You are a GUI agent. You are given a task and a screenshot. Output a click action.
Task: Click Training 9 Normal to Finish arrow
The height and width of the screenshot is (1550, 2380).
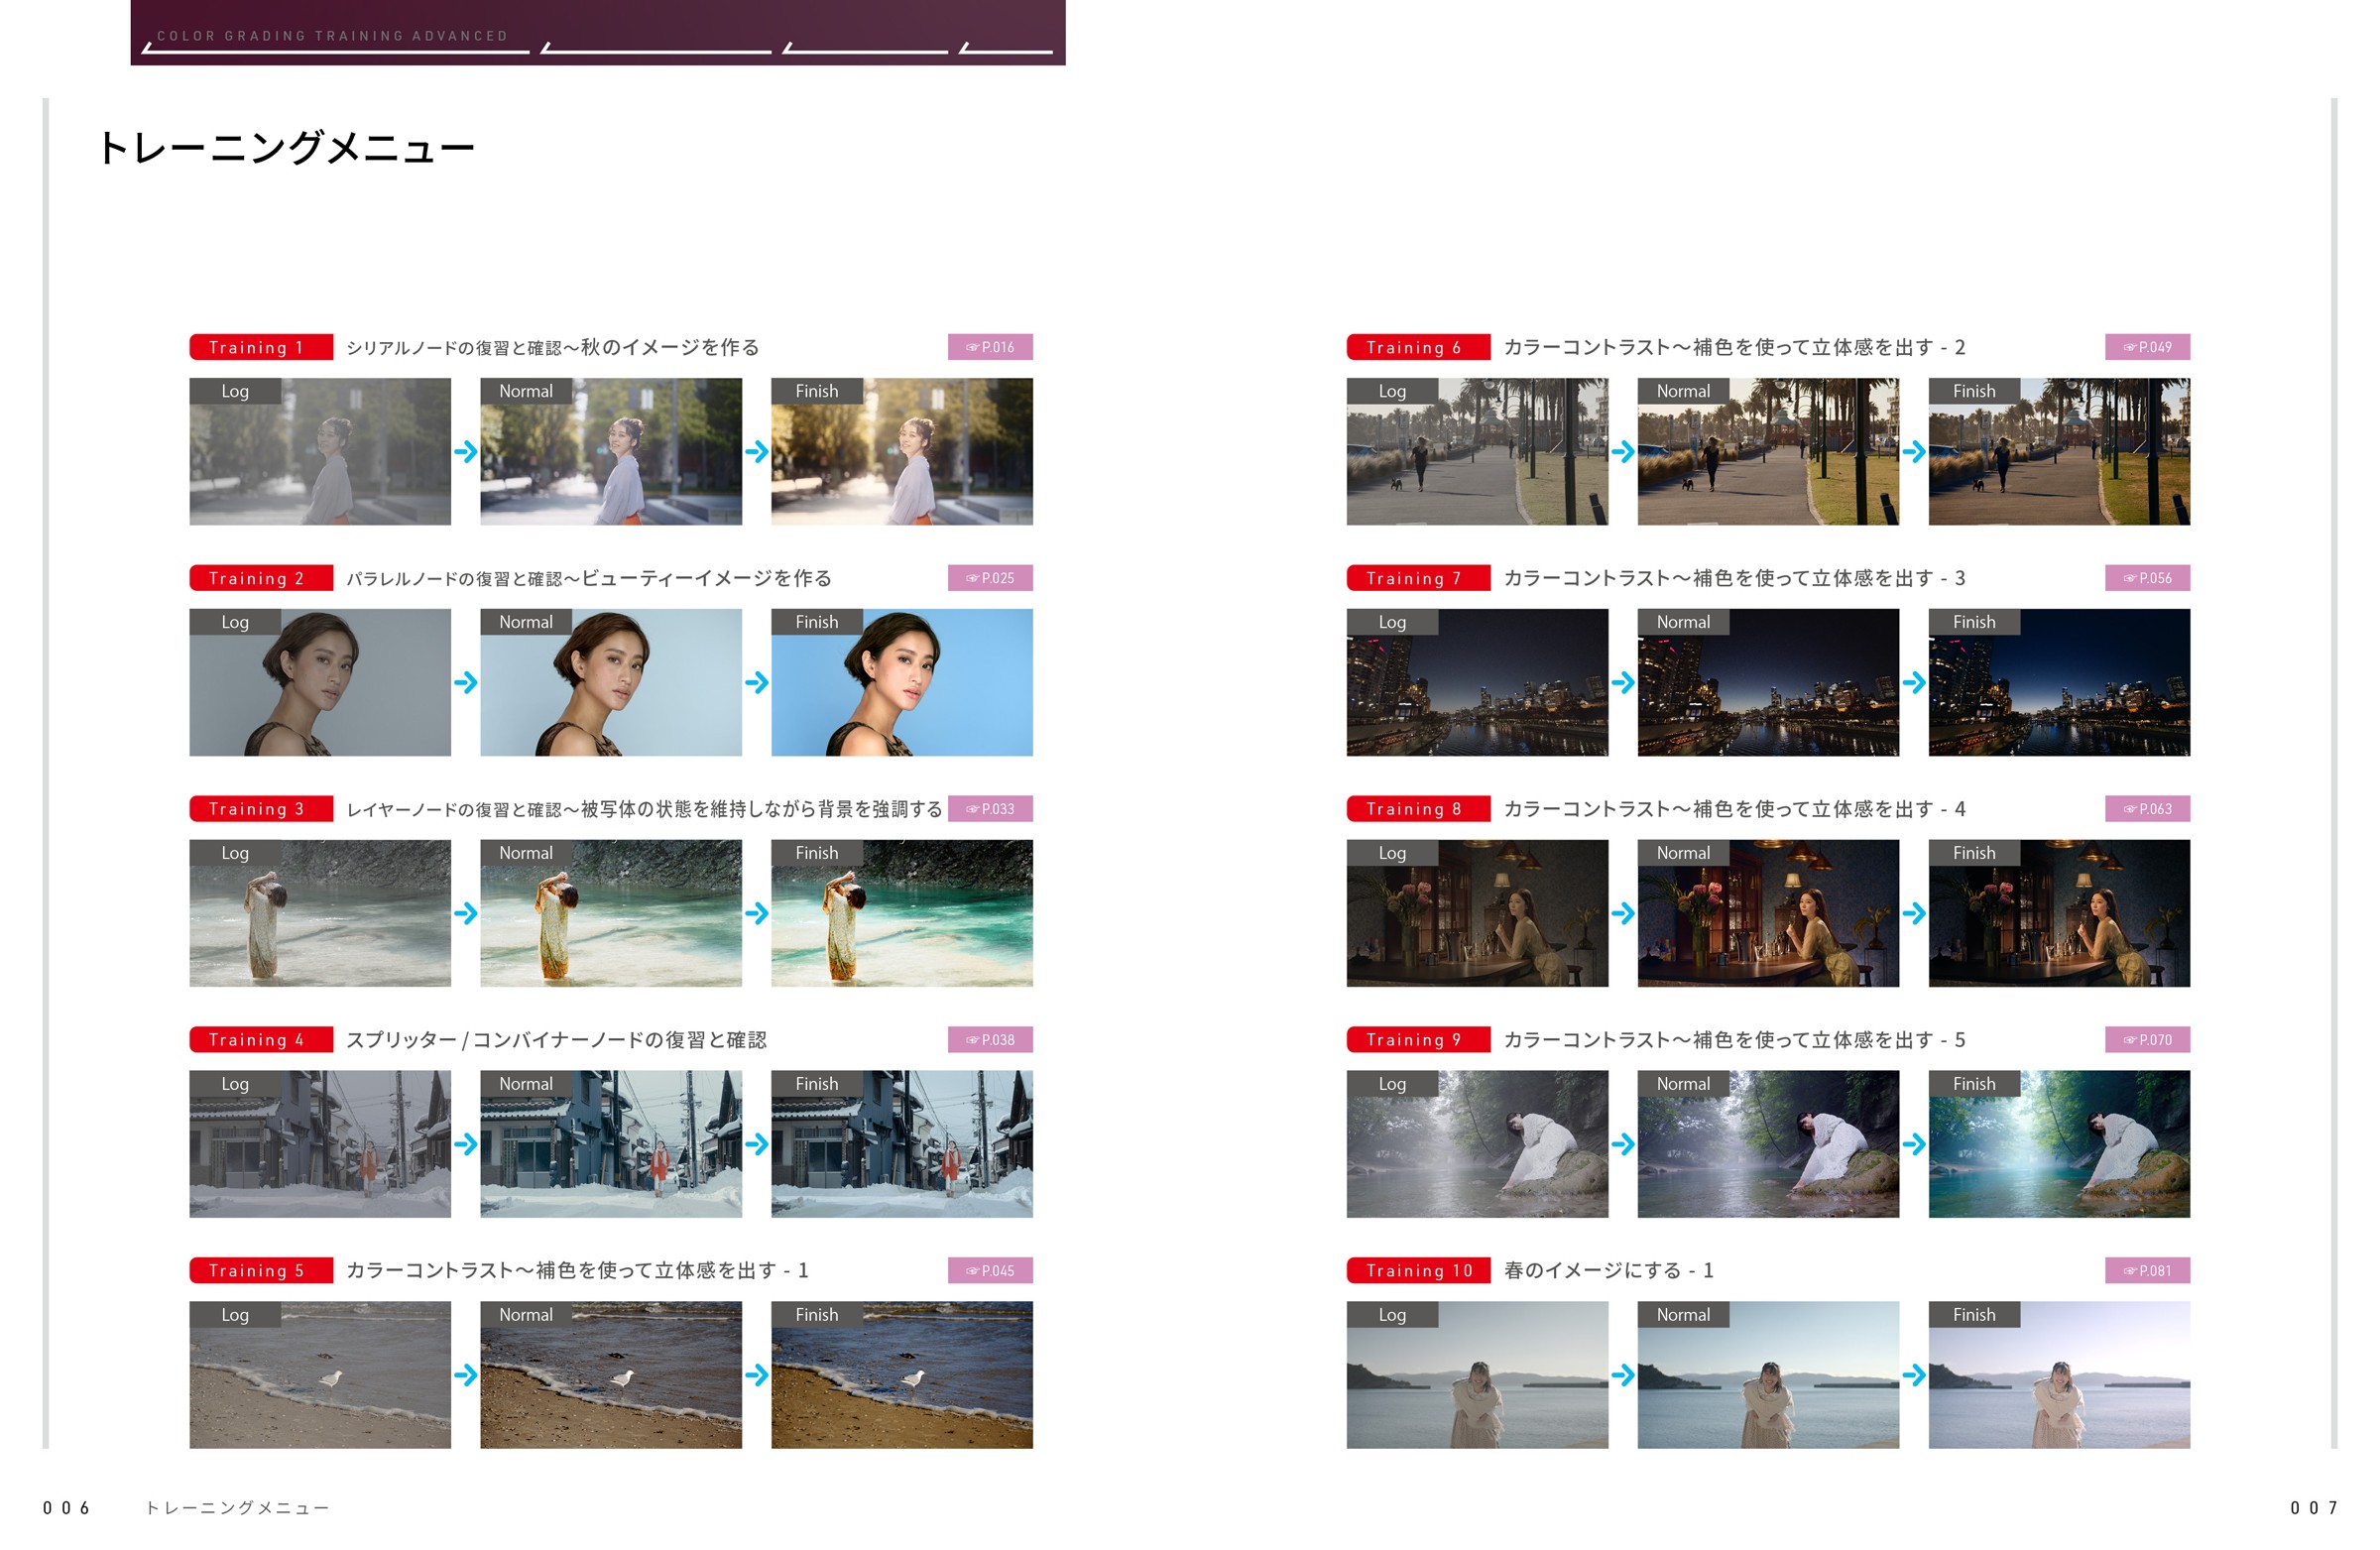(x=1913, y=1144)
